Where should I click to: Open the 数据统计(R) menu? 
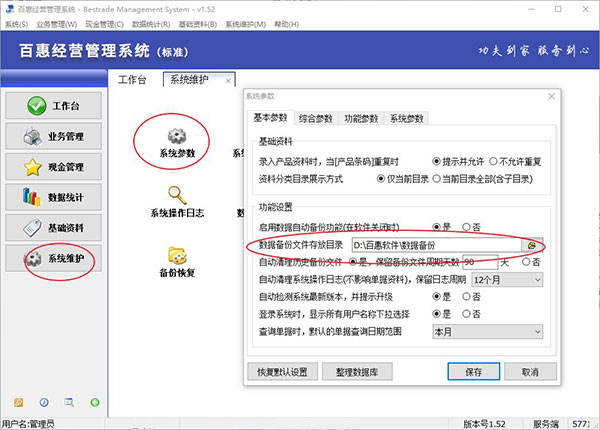[x=151, y=24]
